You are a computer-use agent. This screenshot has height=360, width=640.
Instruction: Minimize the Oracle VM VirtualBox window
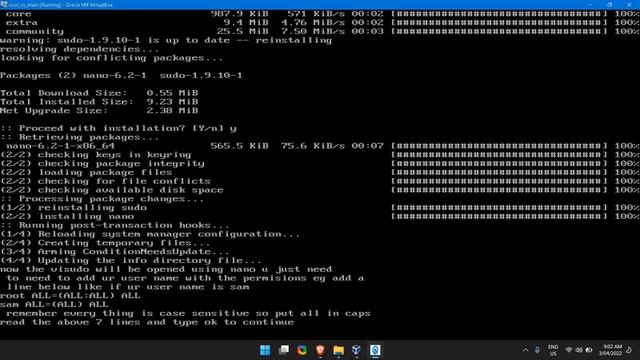tap(590, 4)
